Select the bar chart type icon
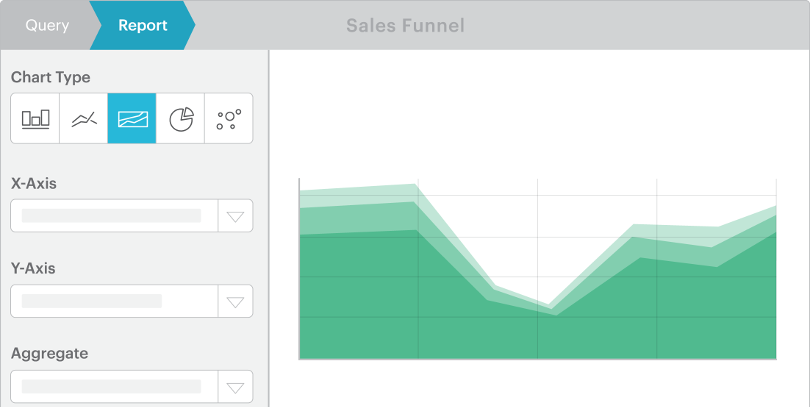810x407 pixels. pos(35,119)
